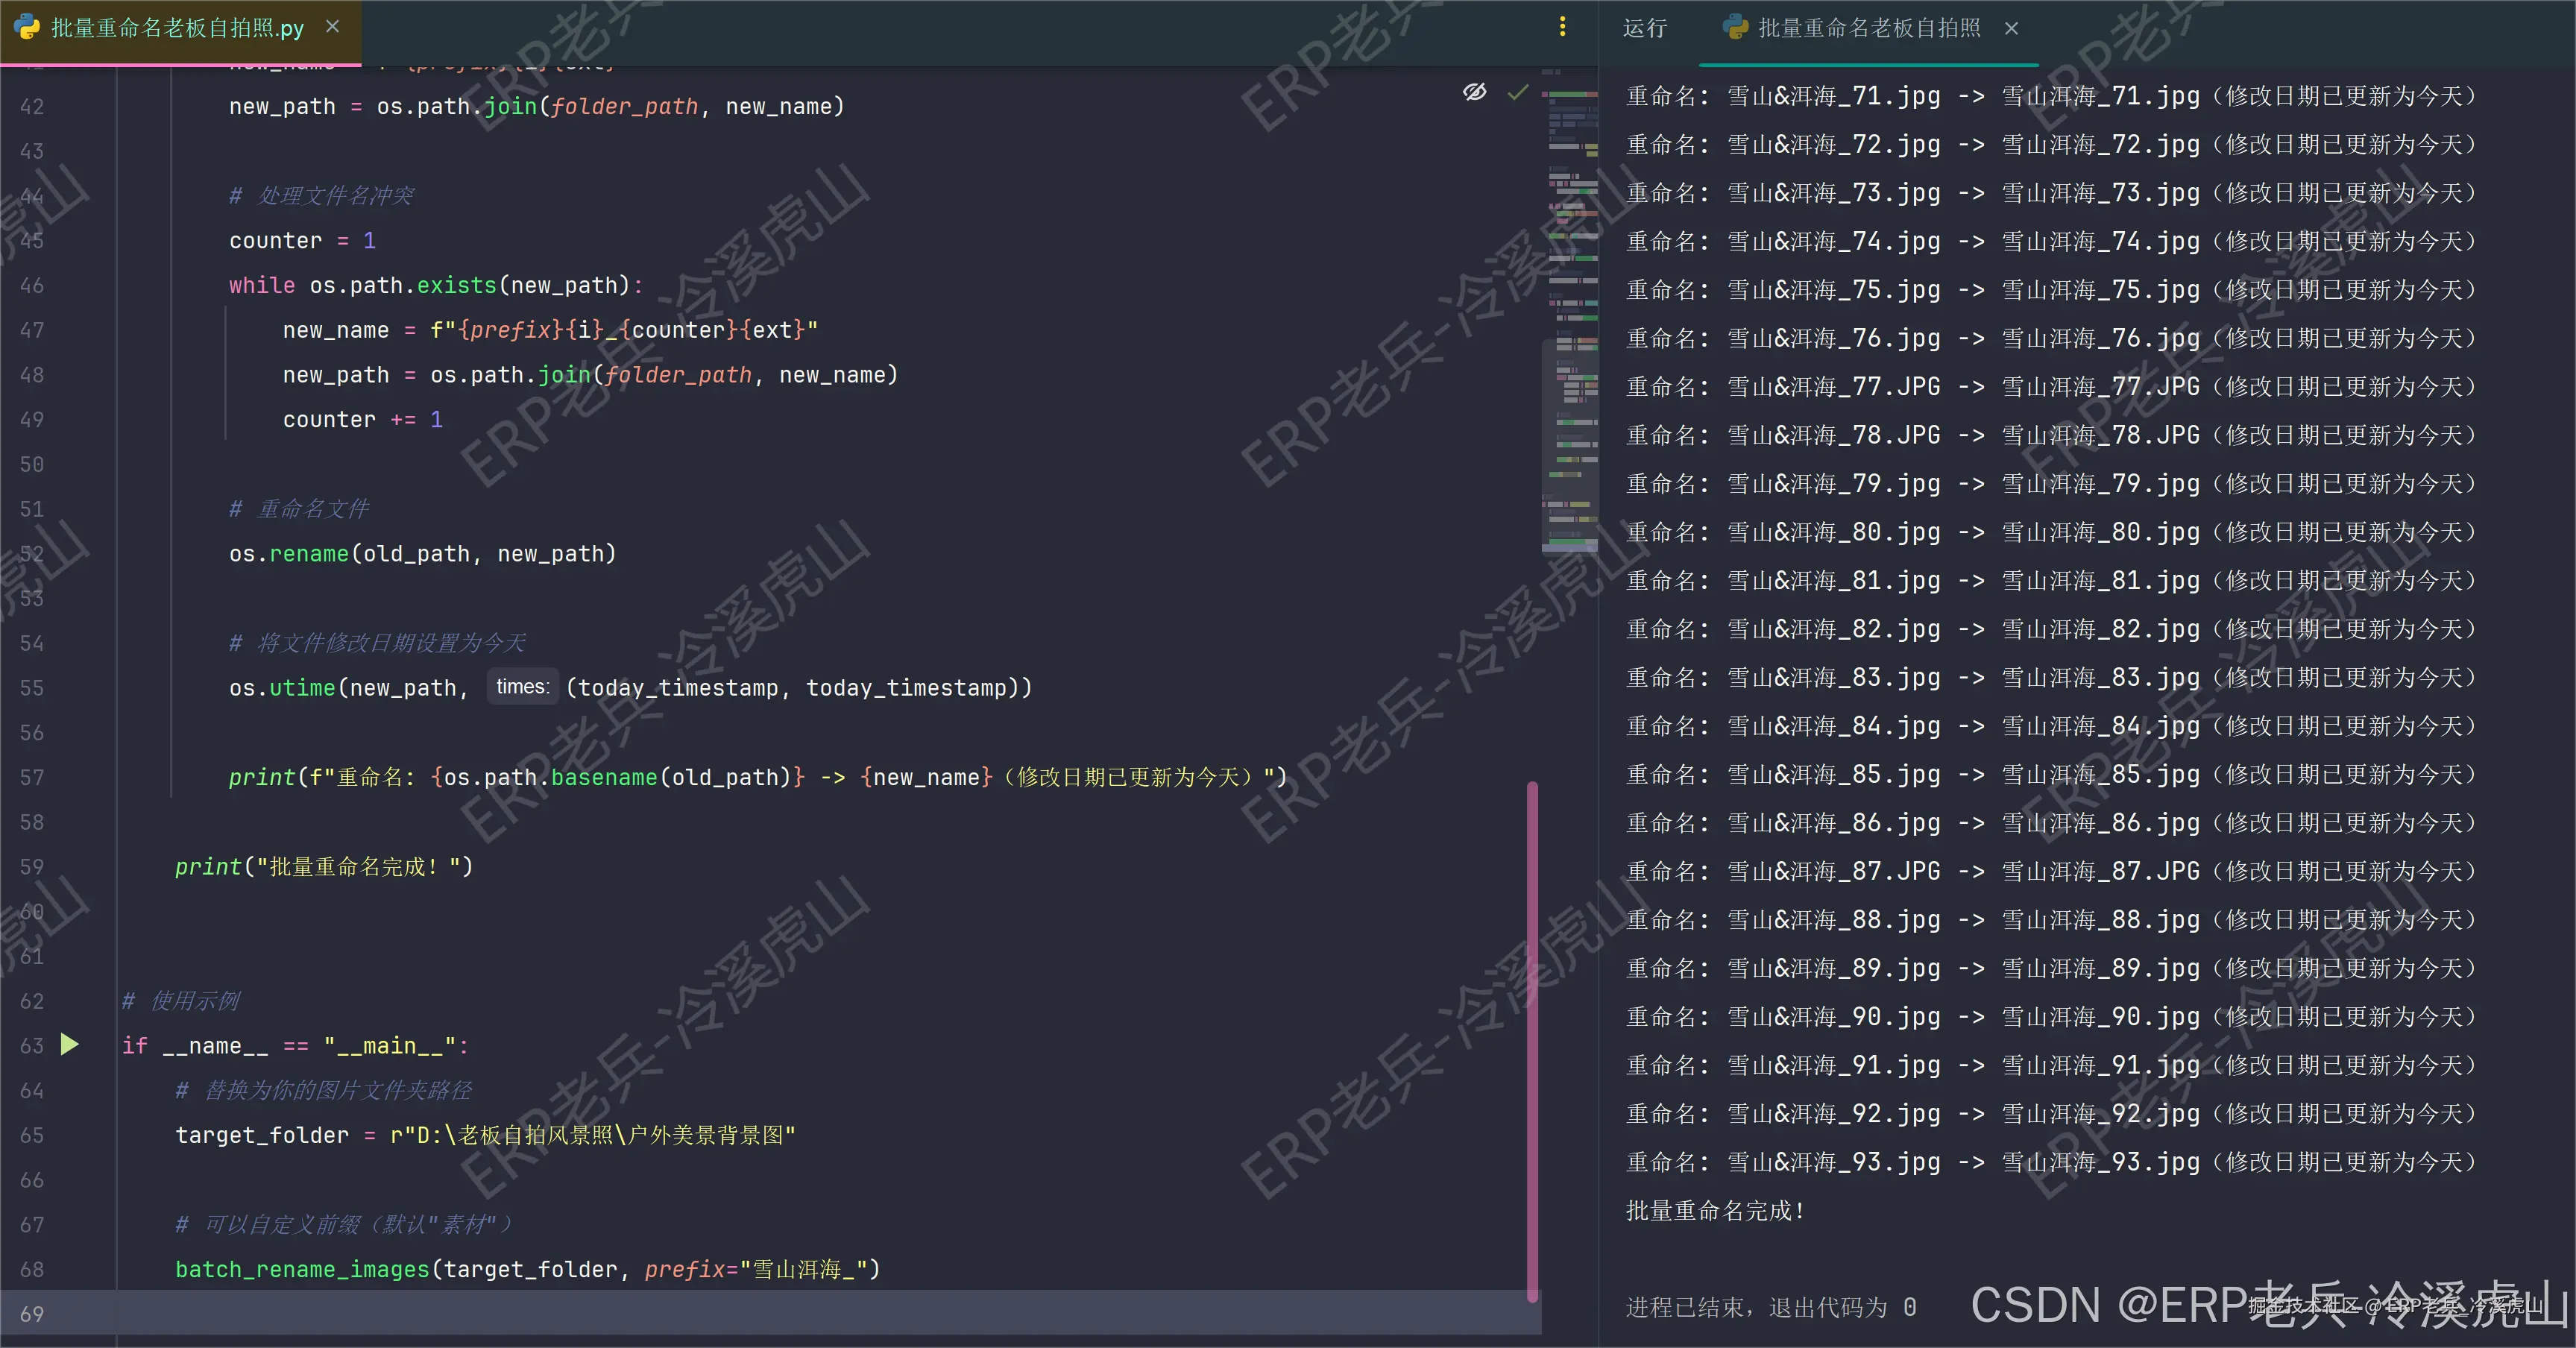Click the 运行 tool window label

1644,28
